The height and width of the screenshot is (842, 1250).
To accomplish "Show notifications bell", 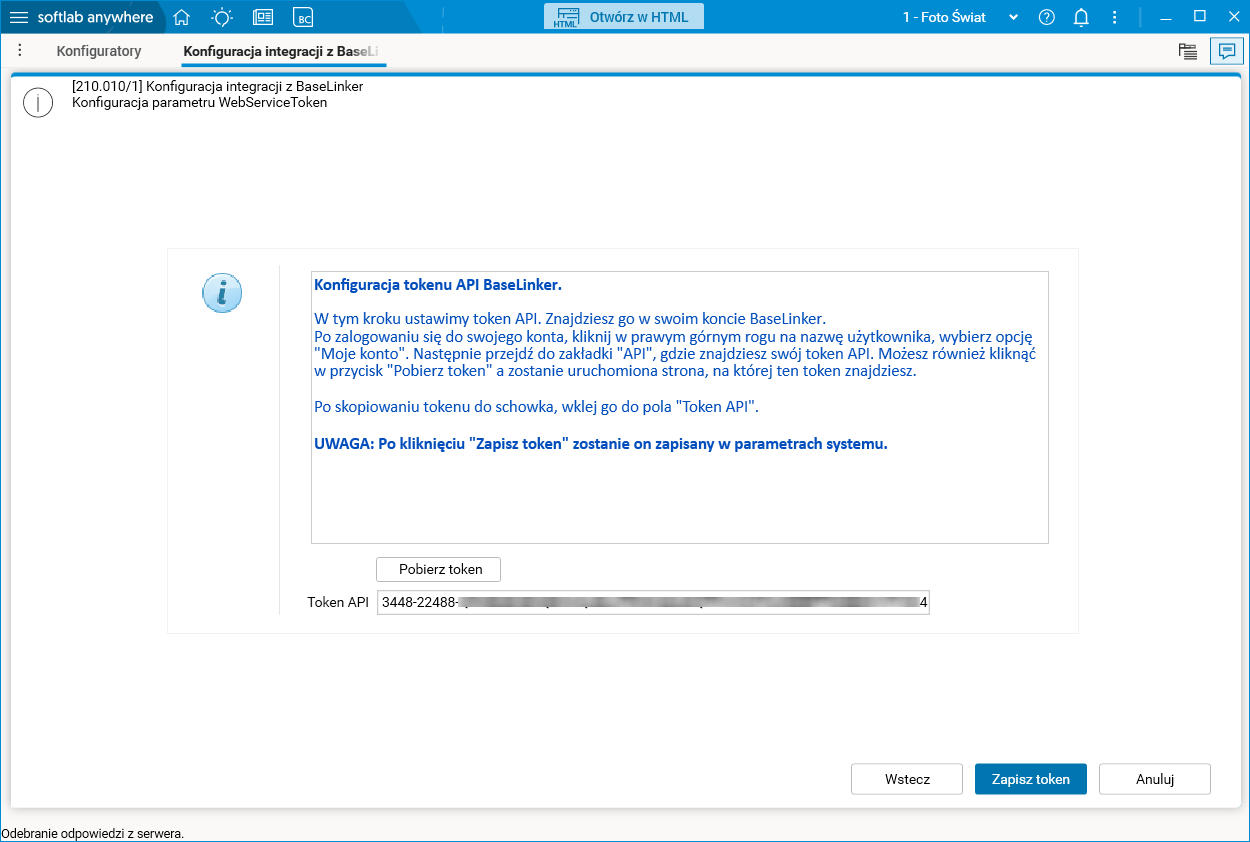I will 1081,17.
